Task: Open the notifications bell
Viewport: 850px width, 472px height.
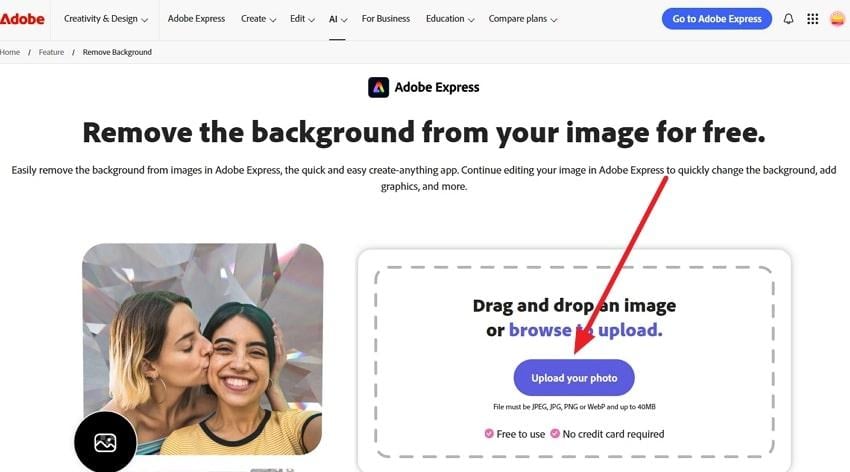Action: point(788,19)
